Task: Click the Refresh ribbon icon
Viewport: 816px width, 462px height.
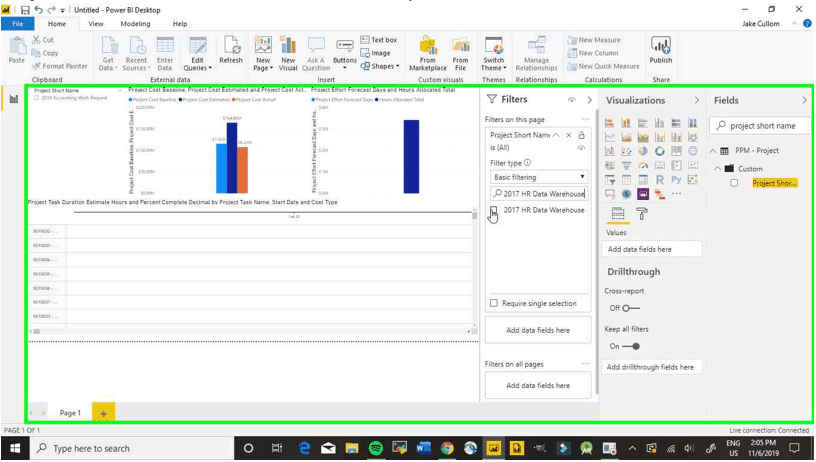Action: tap(231, 50)
